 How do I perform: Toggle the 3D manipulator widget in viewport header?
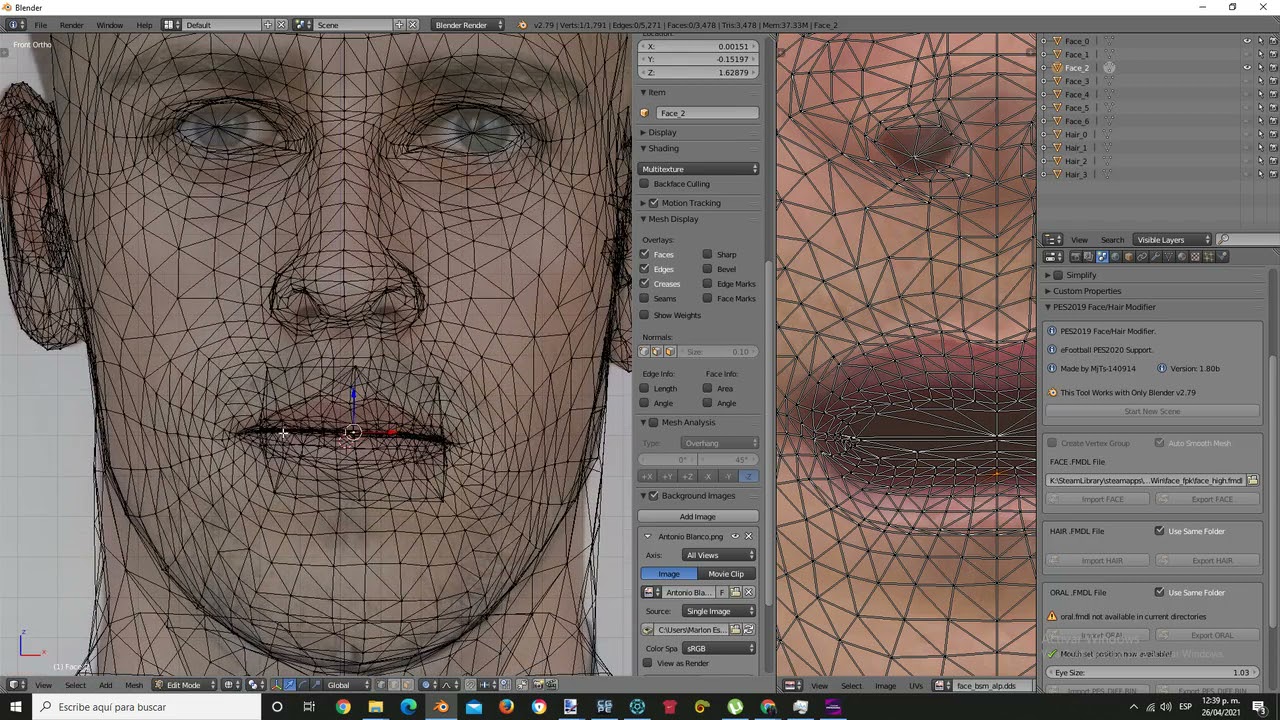pyautogui.click(x=276, y=685)
